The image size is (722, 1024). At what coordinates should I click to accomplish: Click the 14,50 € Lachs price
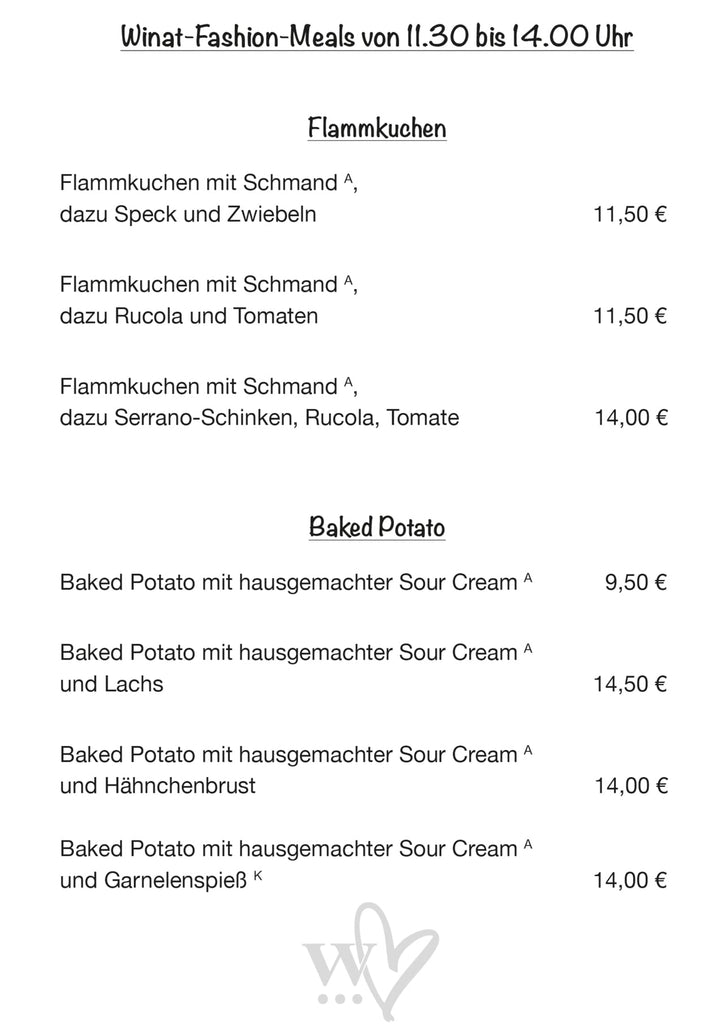pyautogui.click(x=629, y=684)
